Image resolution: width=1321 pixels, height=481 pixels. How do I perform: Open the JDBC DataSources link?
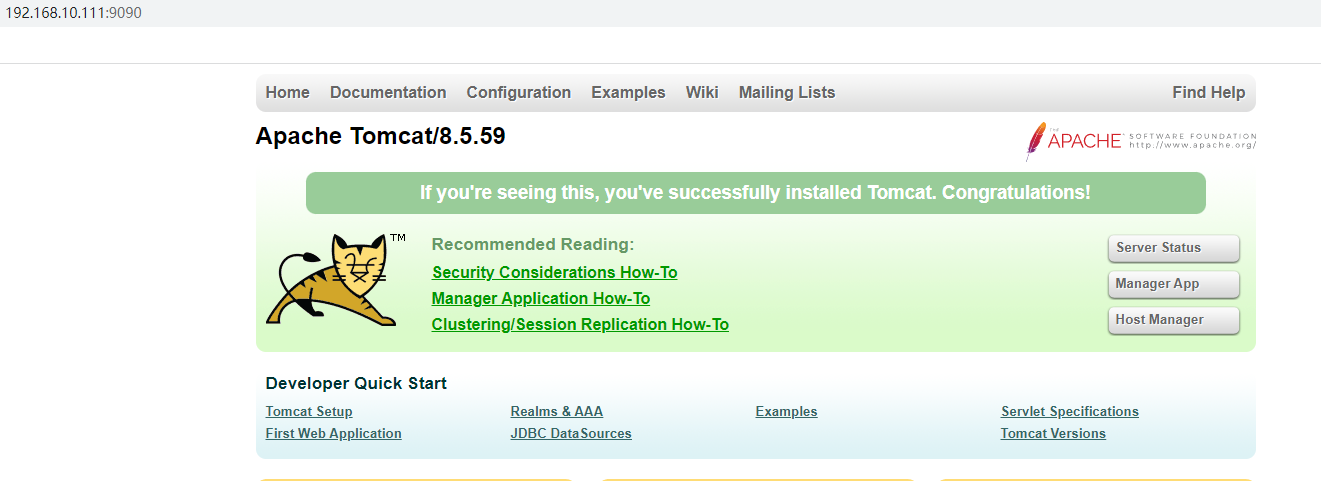pos(571,433)
